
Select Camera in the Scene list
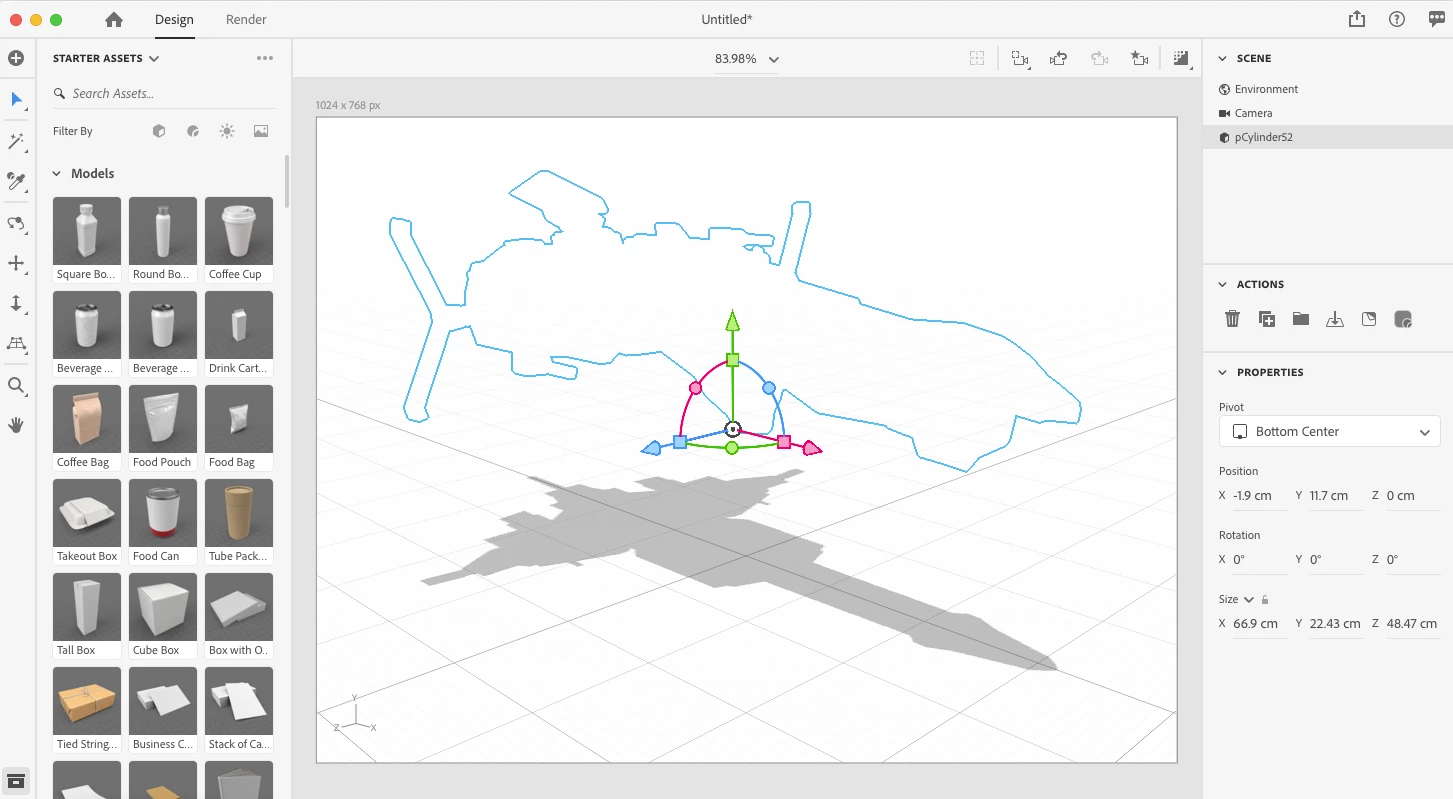pos(1327,113)
